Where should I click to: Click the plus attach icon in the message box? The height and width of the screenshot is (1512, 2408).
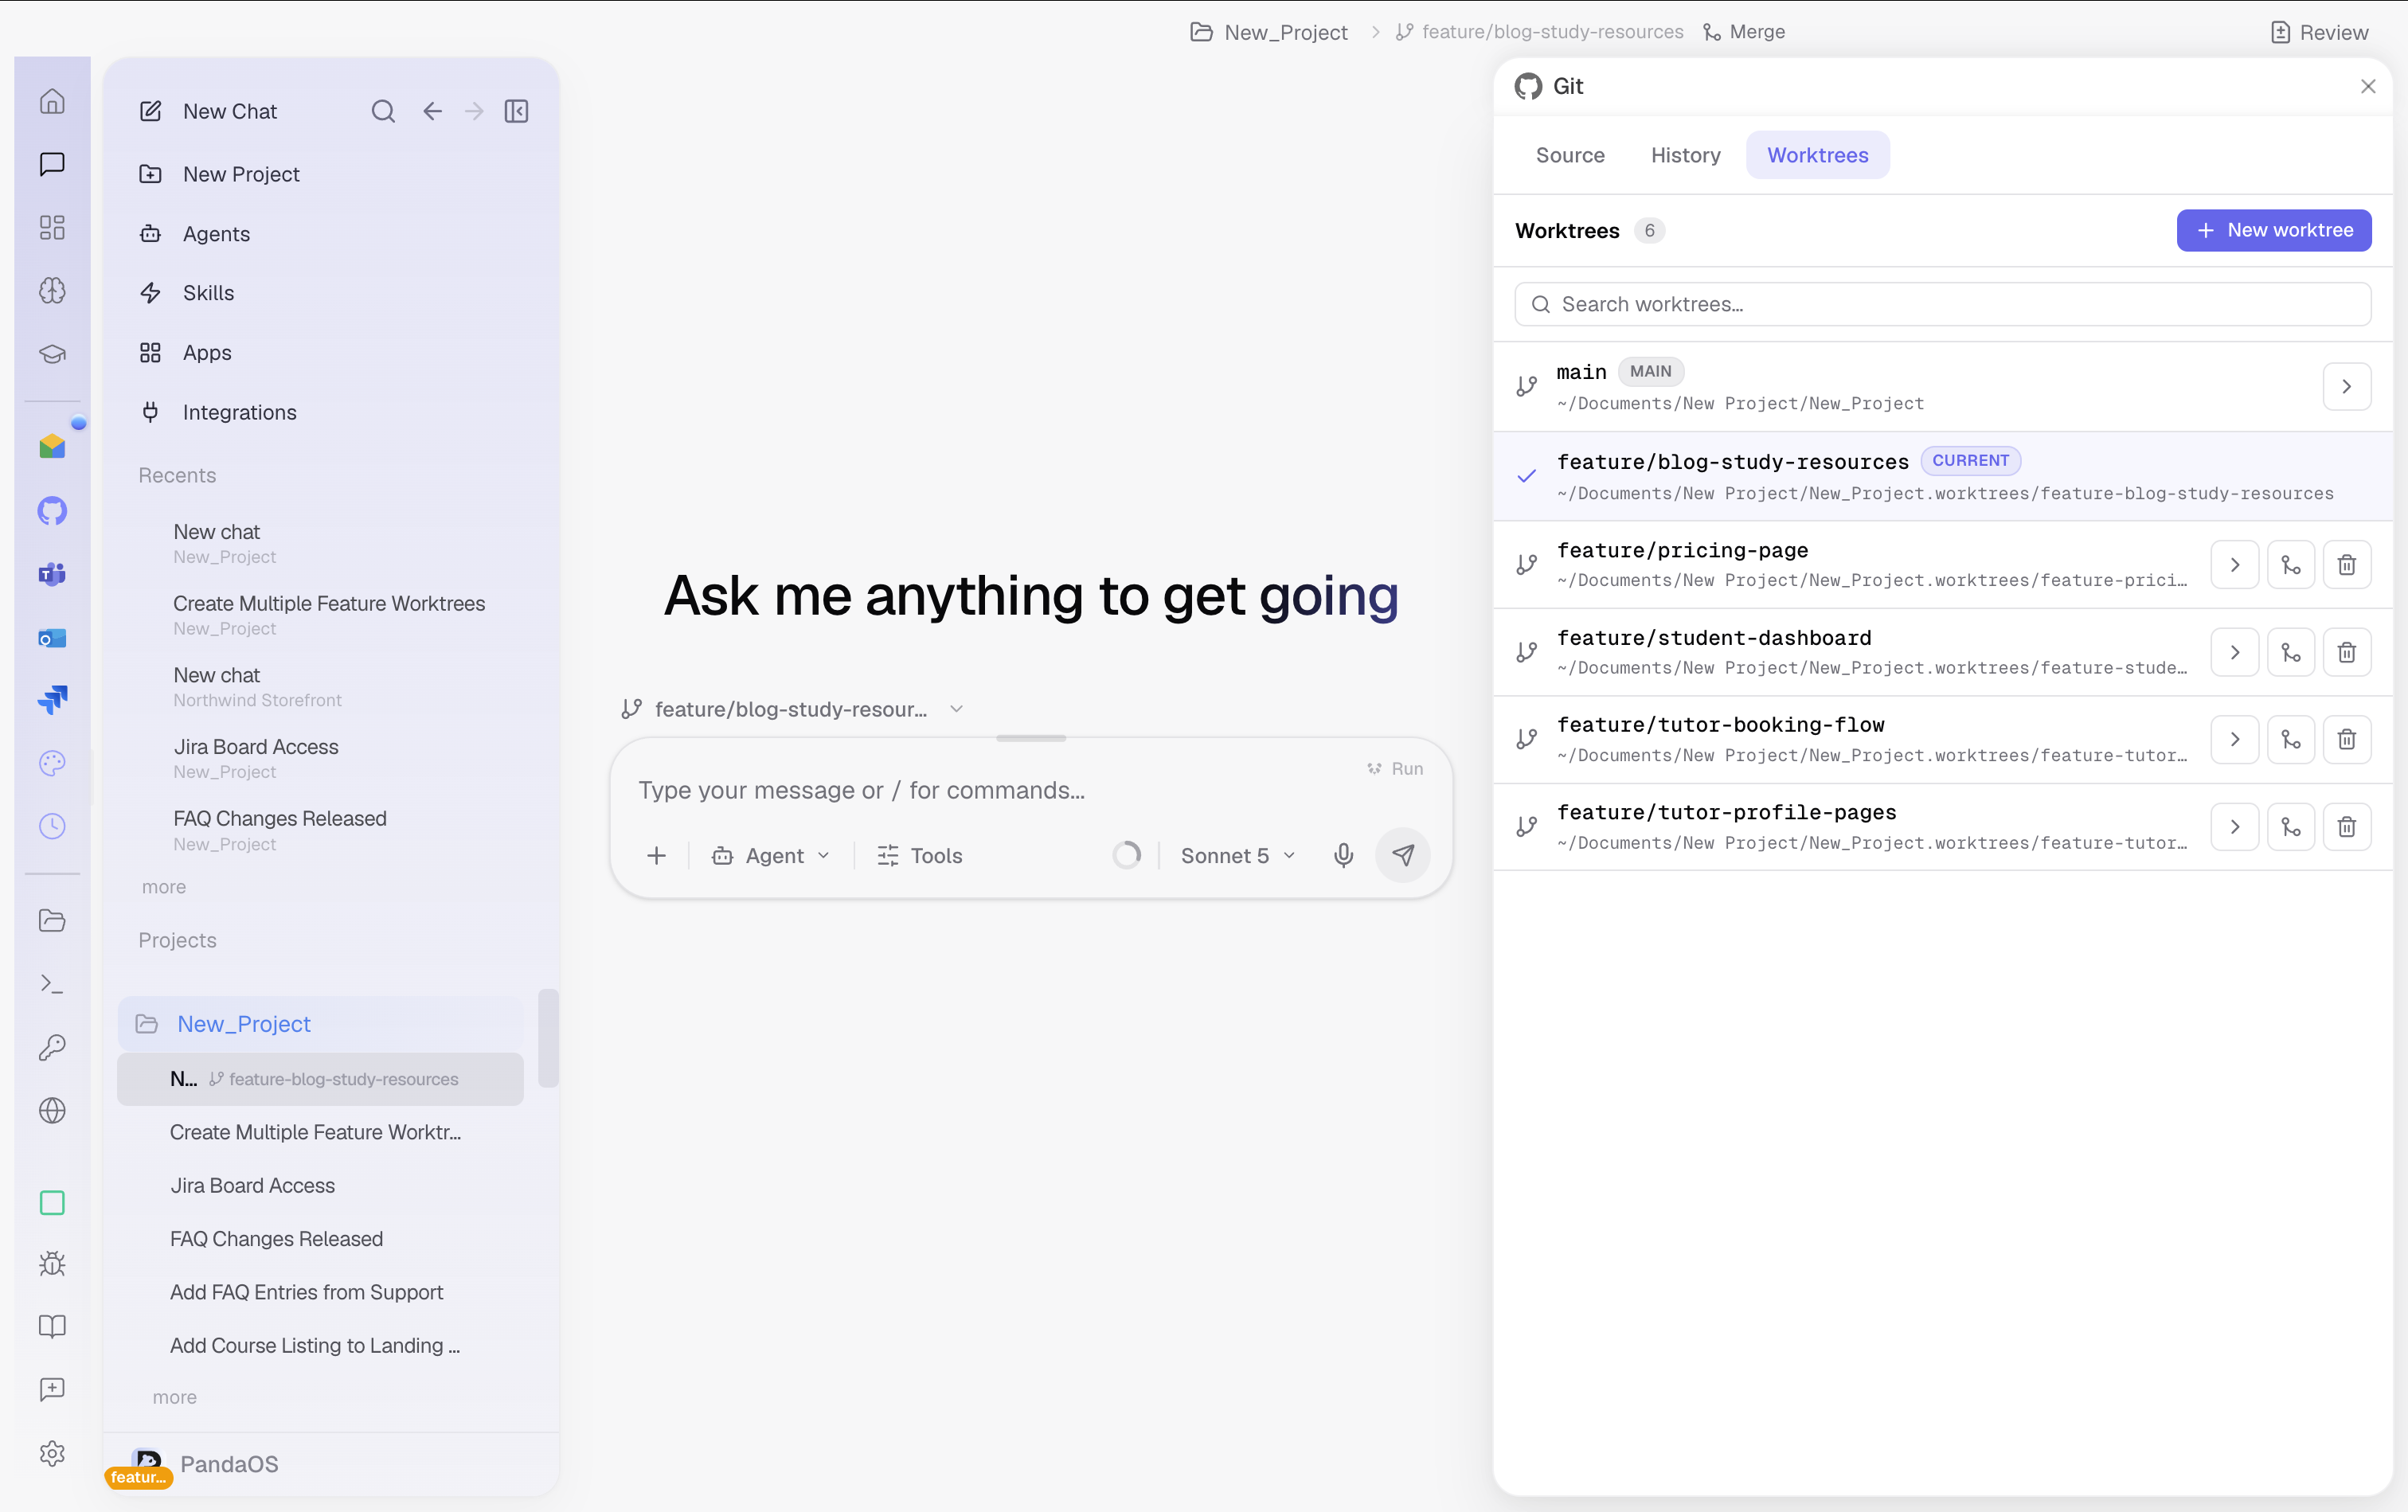point(656,855)
